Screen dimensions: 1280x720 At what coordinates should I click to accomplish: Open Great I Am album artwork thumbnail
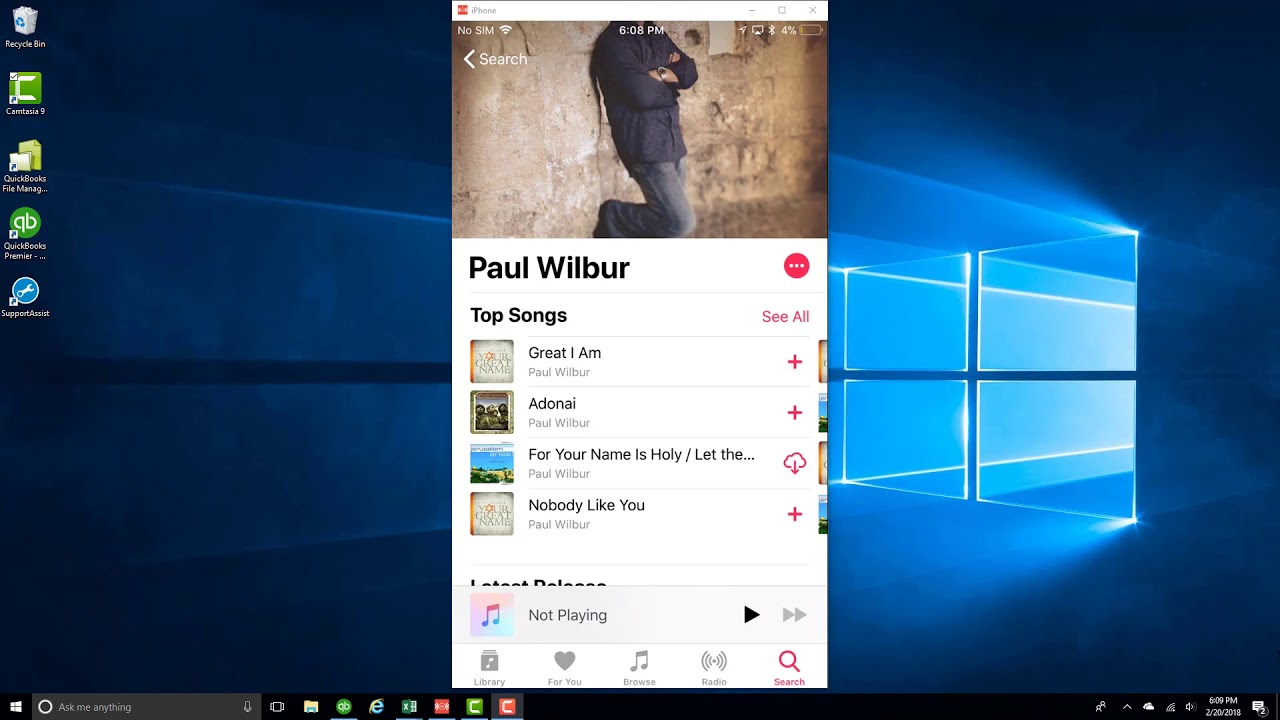tap(492, 362)
